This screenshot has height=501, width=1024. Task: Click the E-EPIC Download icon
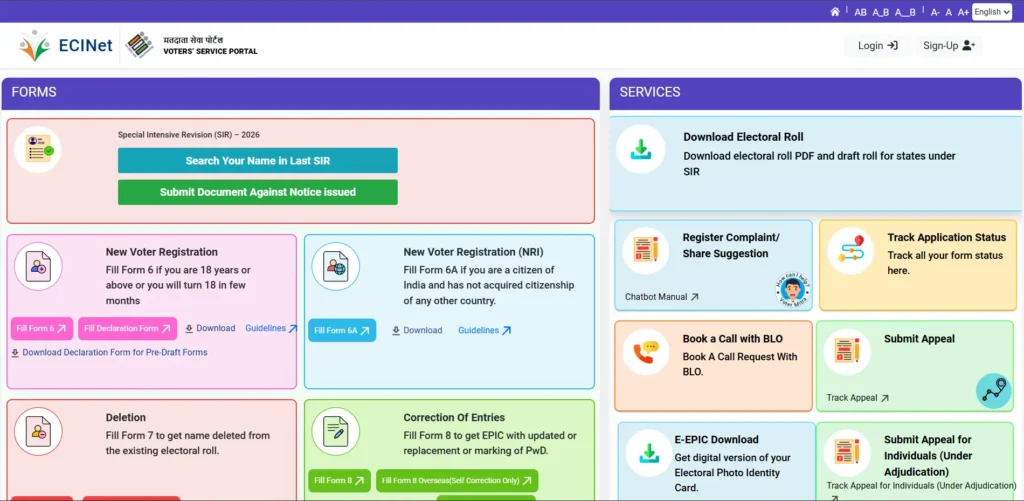[649, 453]
